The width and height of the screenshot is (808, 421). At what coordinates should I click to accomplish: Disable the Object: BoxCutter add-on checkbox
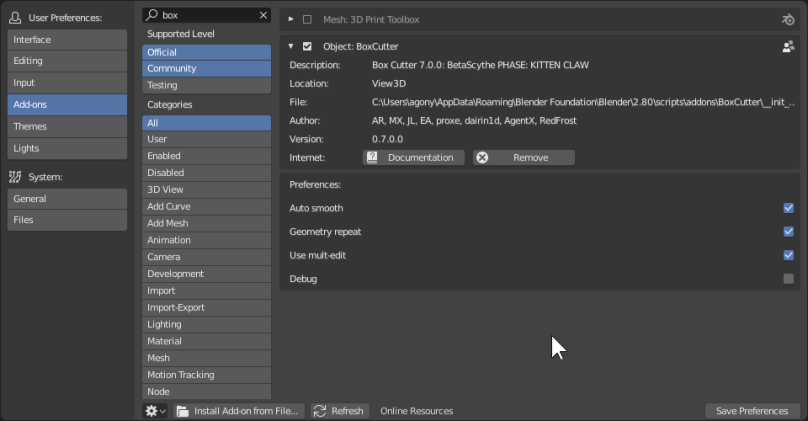coord(307,46)
